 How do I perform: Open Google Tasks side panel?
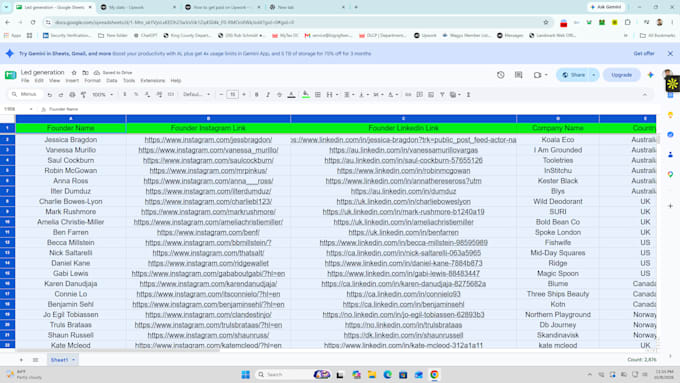(x=670, y=134)
